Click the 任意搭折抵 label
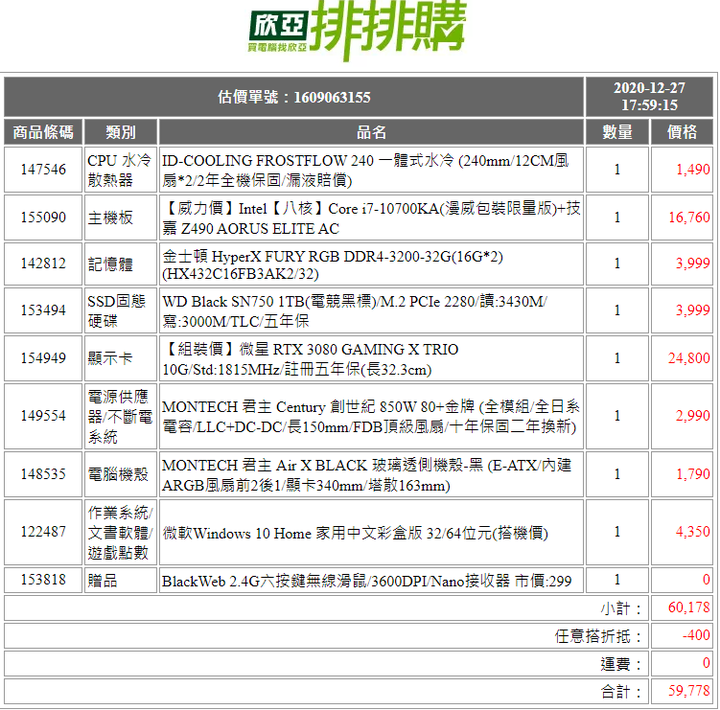This screenshot has height=710, width=720. (598, 636)
